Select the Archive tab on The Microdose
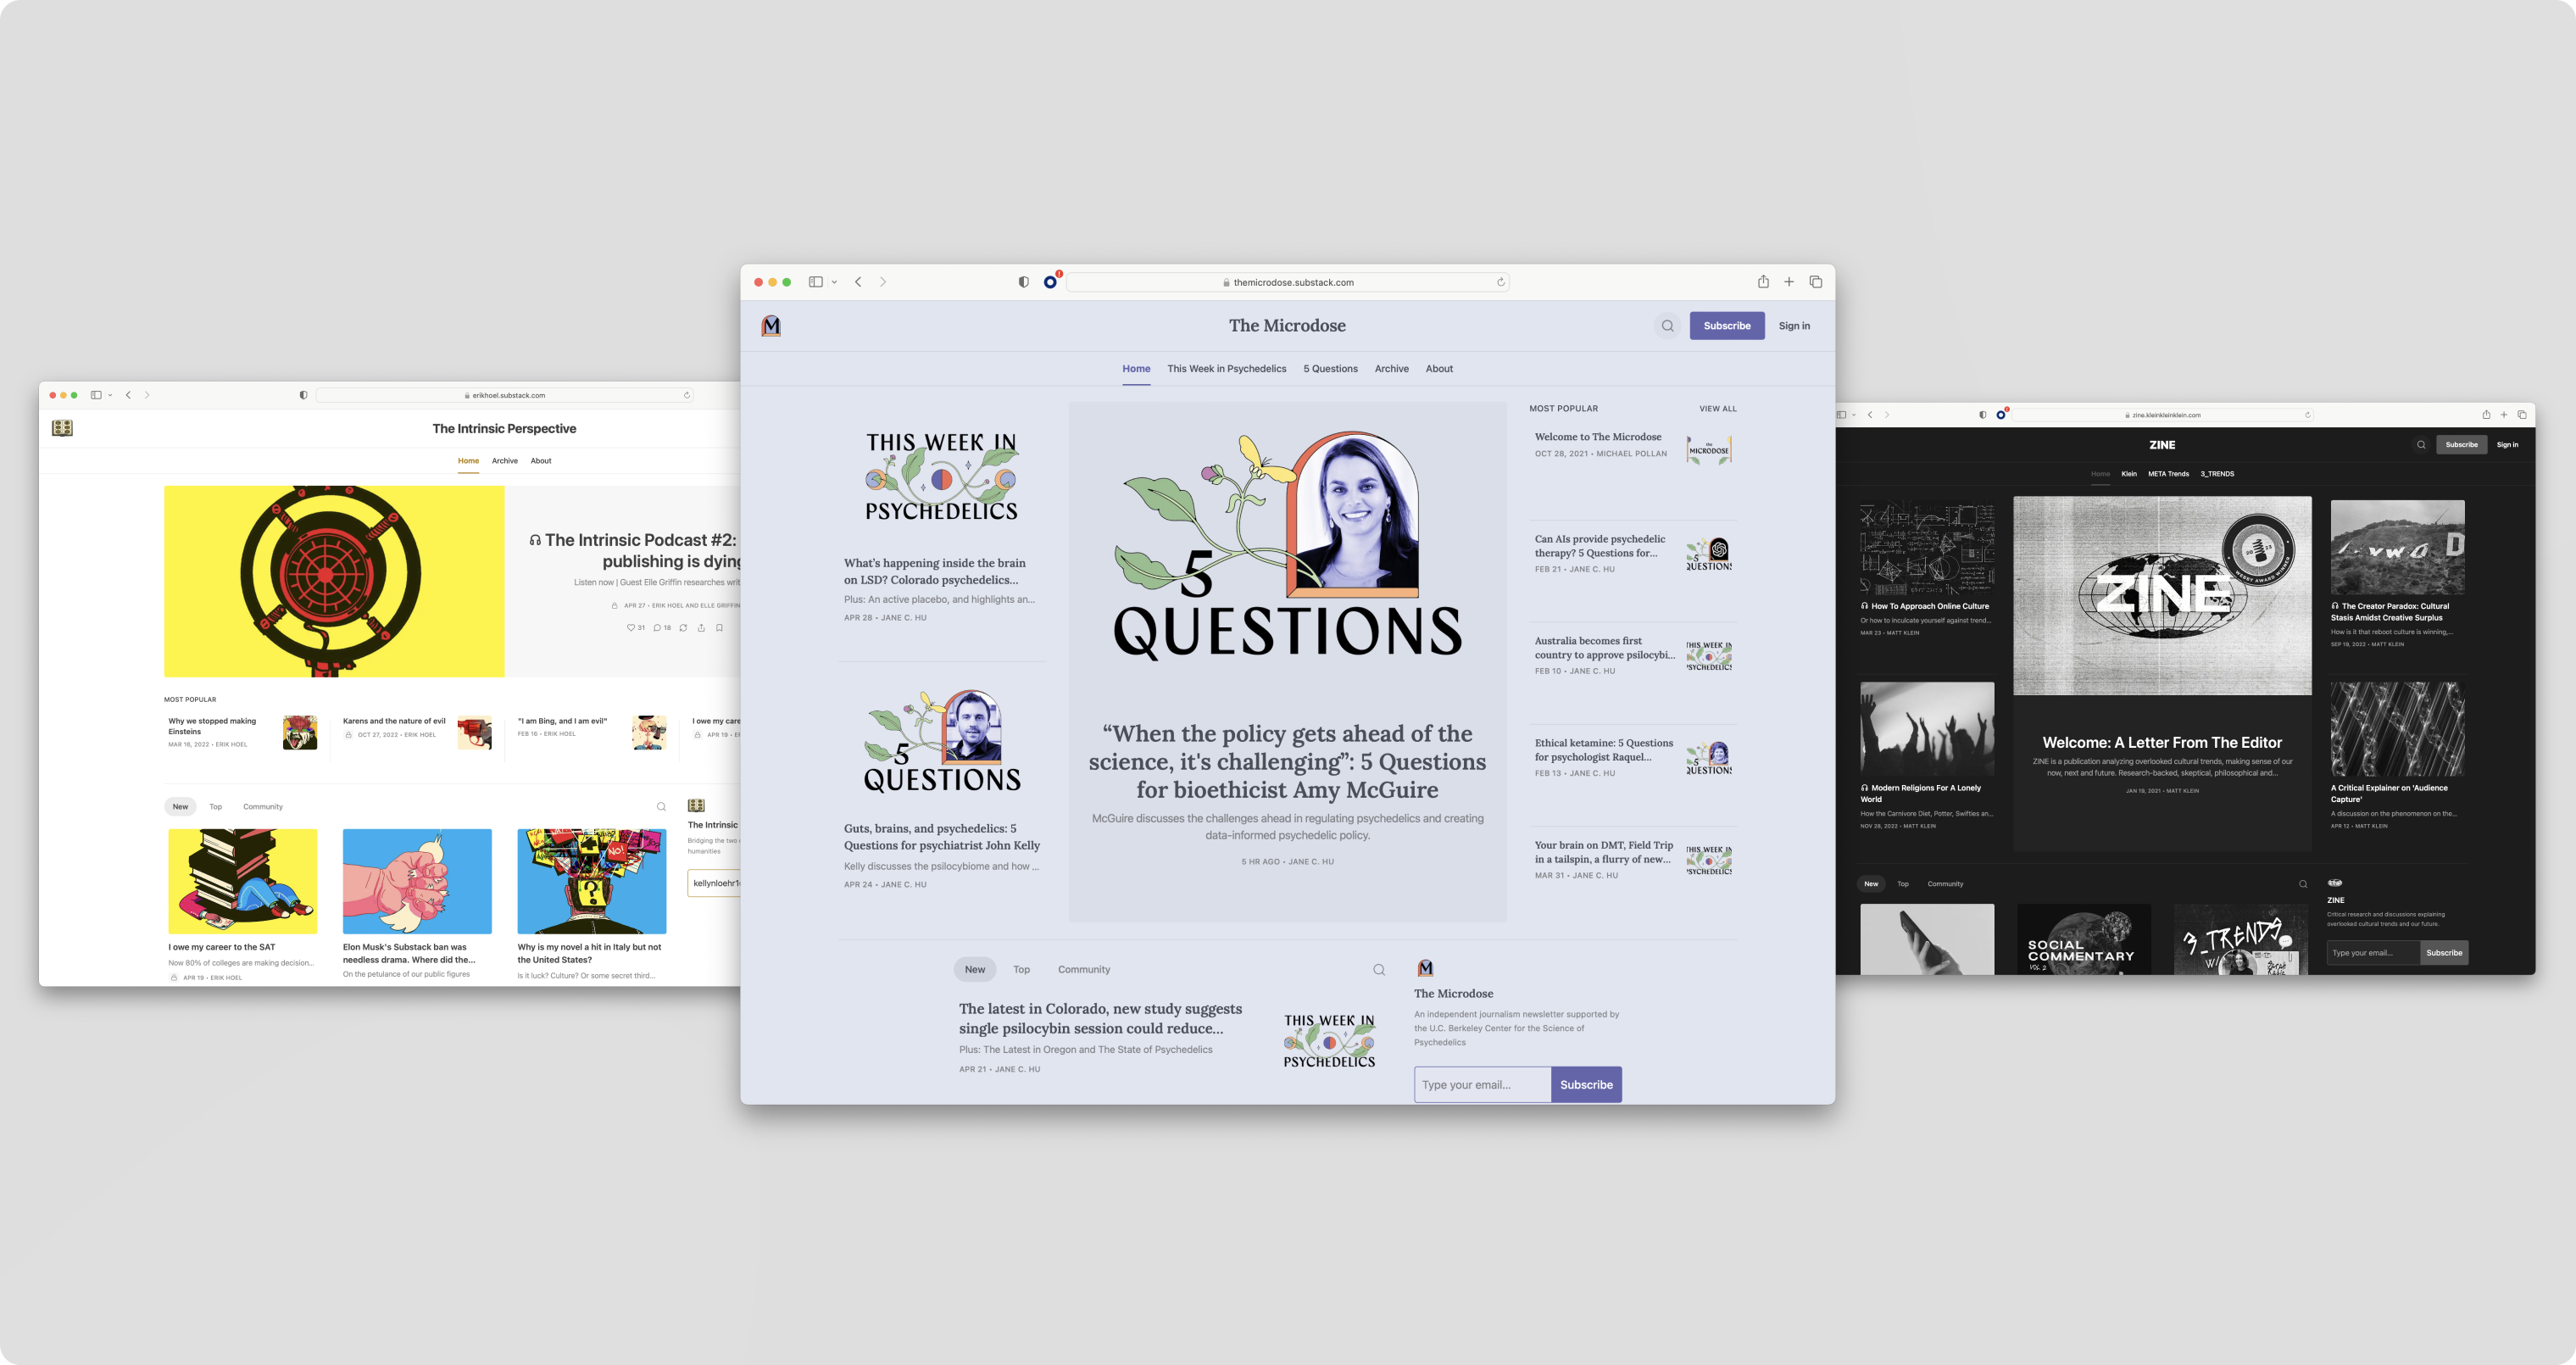 click(1390, 368)
